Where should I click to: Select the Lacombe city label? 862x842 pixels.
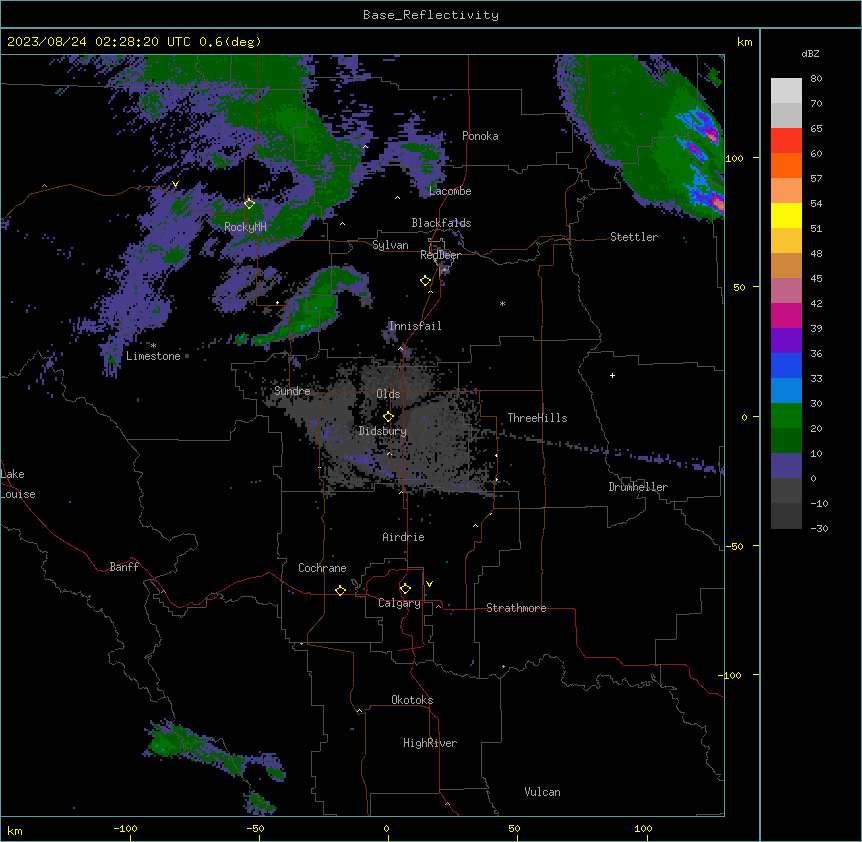click(450, 191)
